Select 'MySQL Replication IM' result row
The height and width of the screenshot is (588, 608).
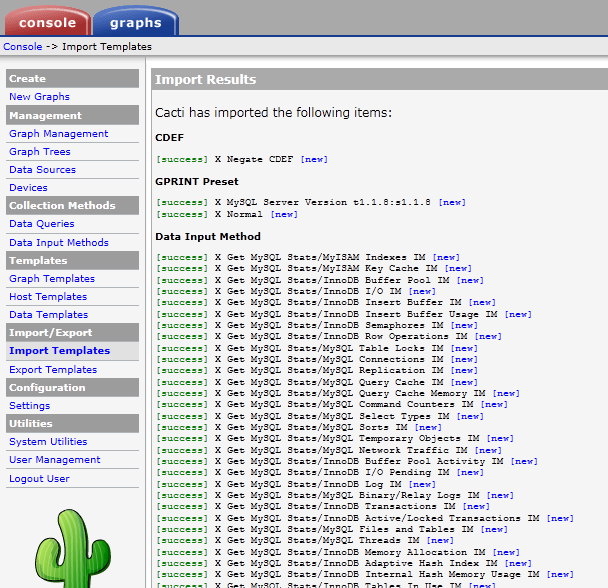tap(317, 370)
